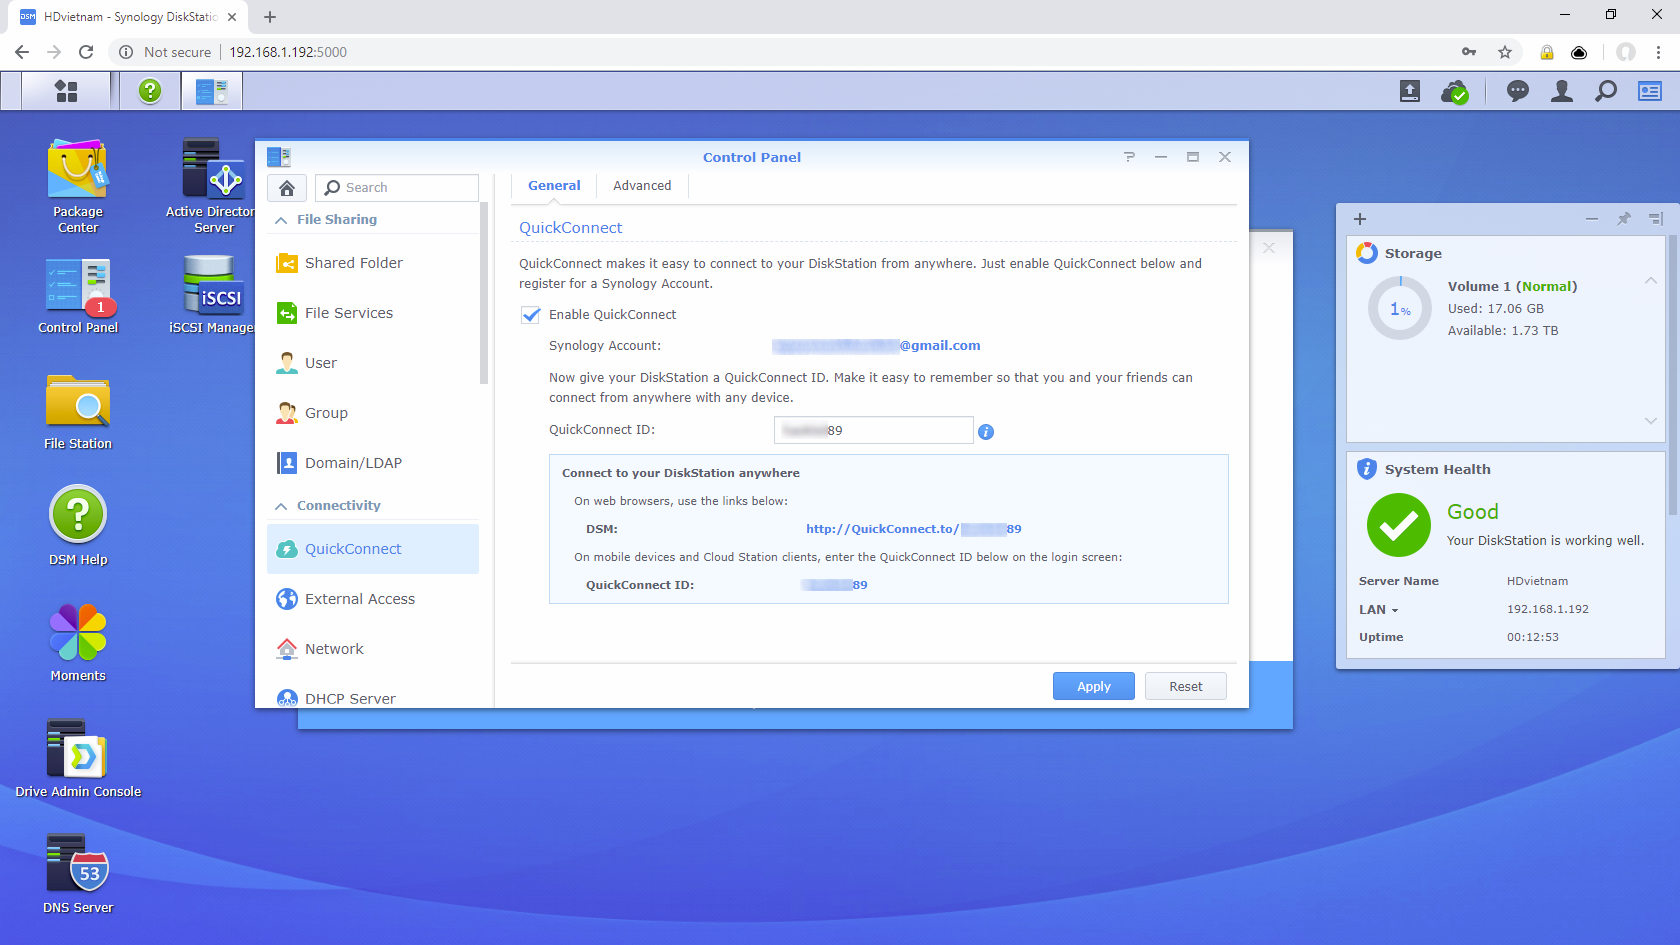Open Group settings
Image resolution: width=1680 pixels, height=945 pixels.
pyautogui.click(x=373, y=413)
